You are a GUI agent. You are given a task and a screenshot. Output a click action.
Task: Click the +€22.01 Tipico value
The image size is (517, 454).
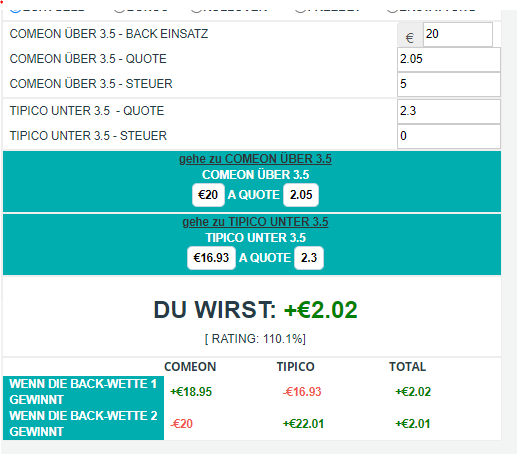(303, 424)
